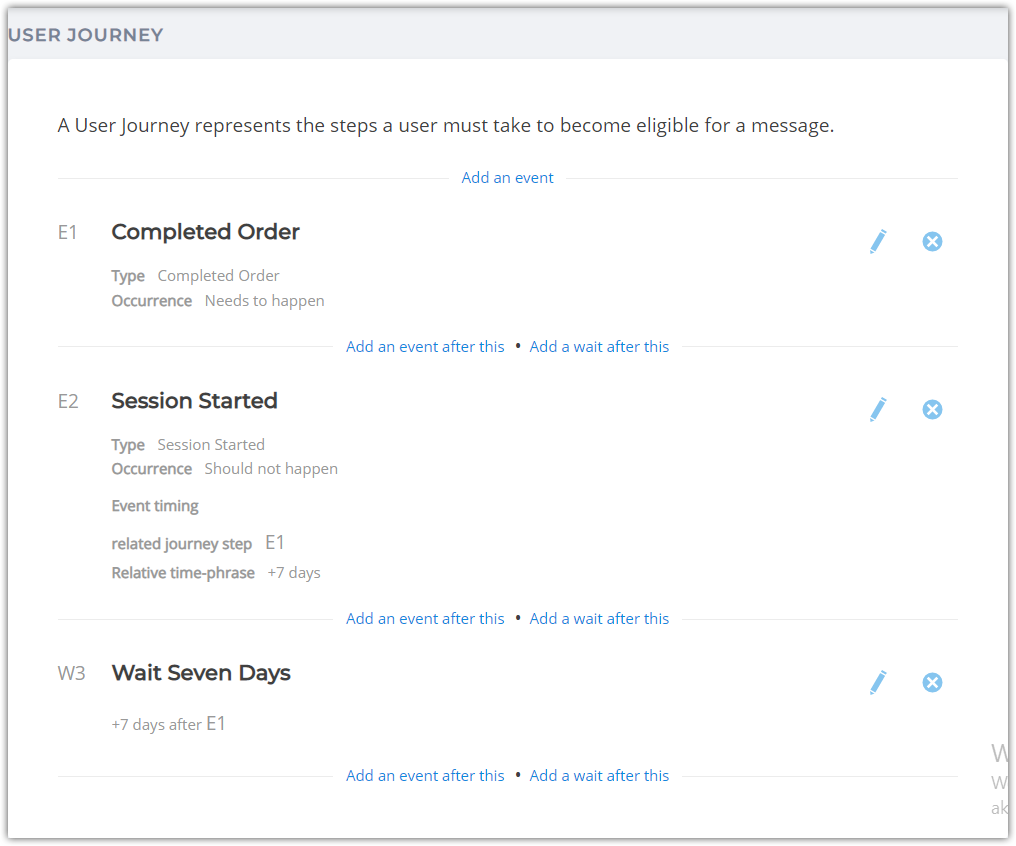Viewport: 1016px width, 846px height.
Task: Delete the Wait Seven Days step
Action: pos(932,682)
